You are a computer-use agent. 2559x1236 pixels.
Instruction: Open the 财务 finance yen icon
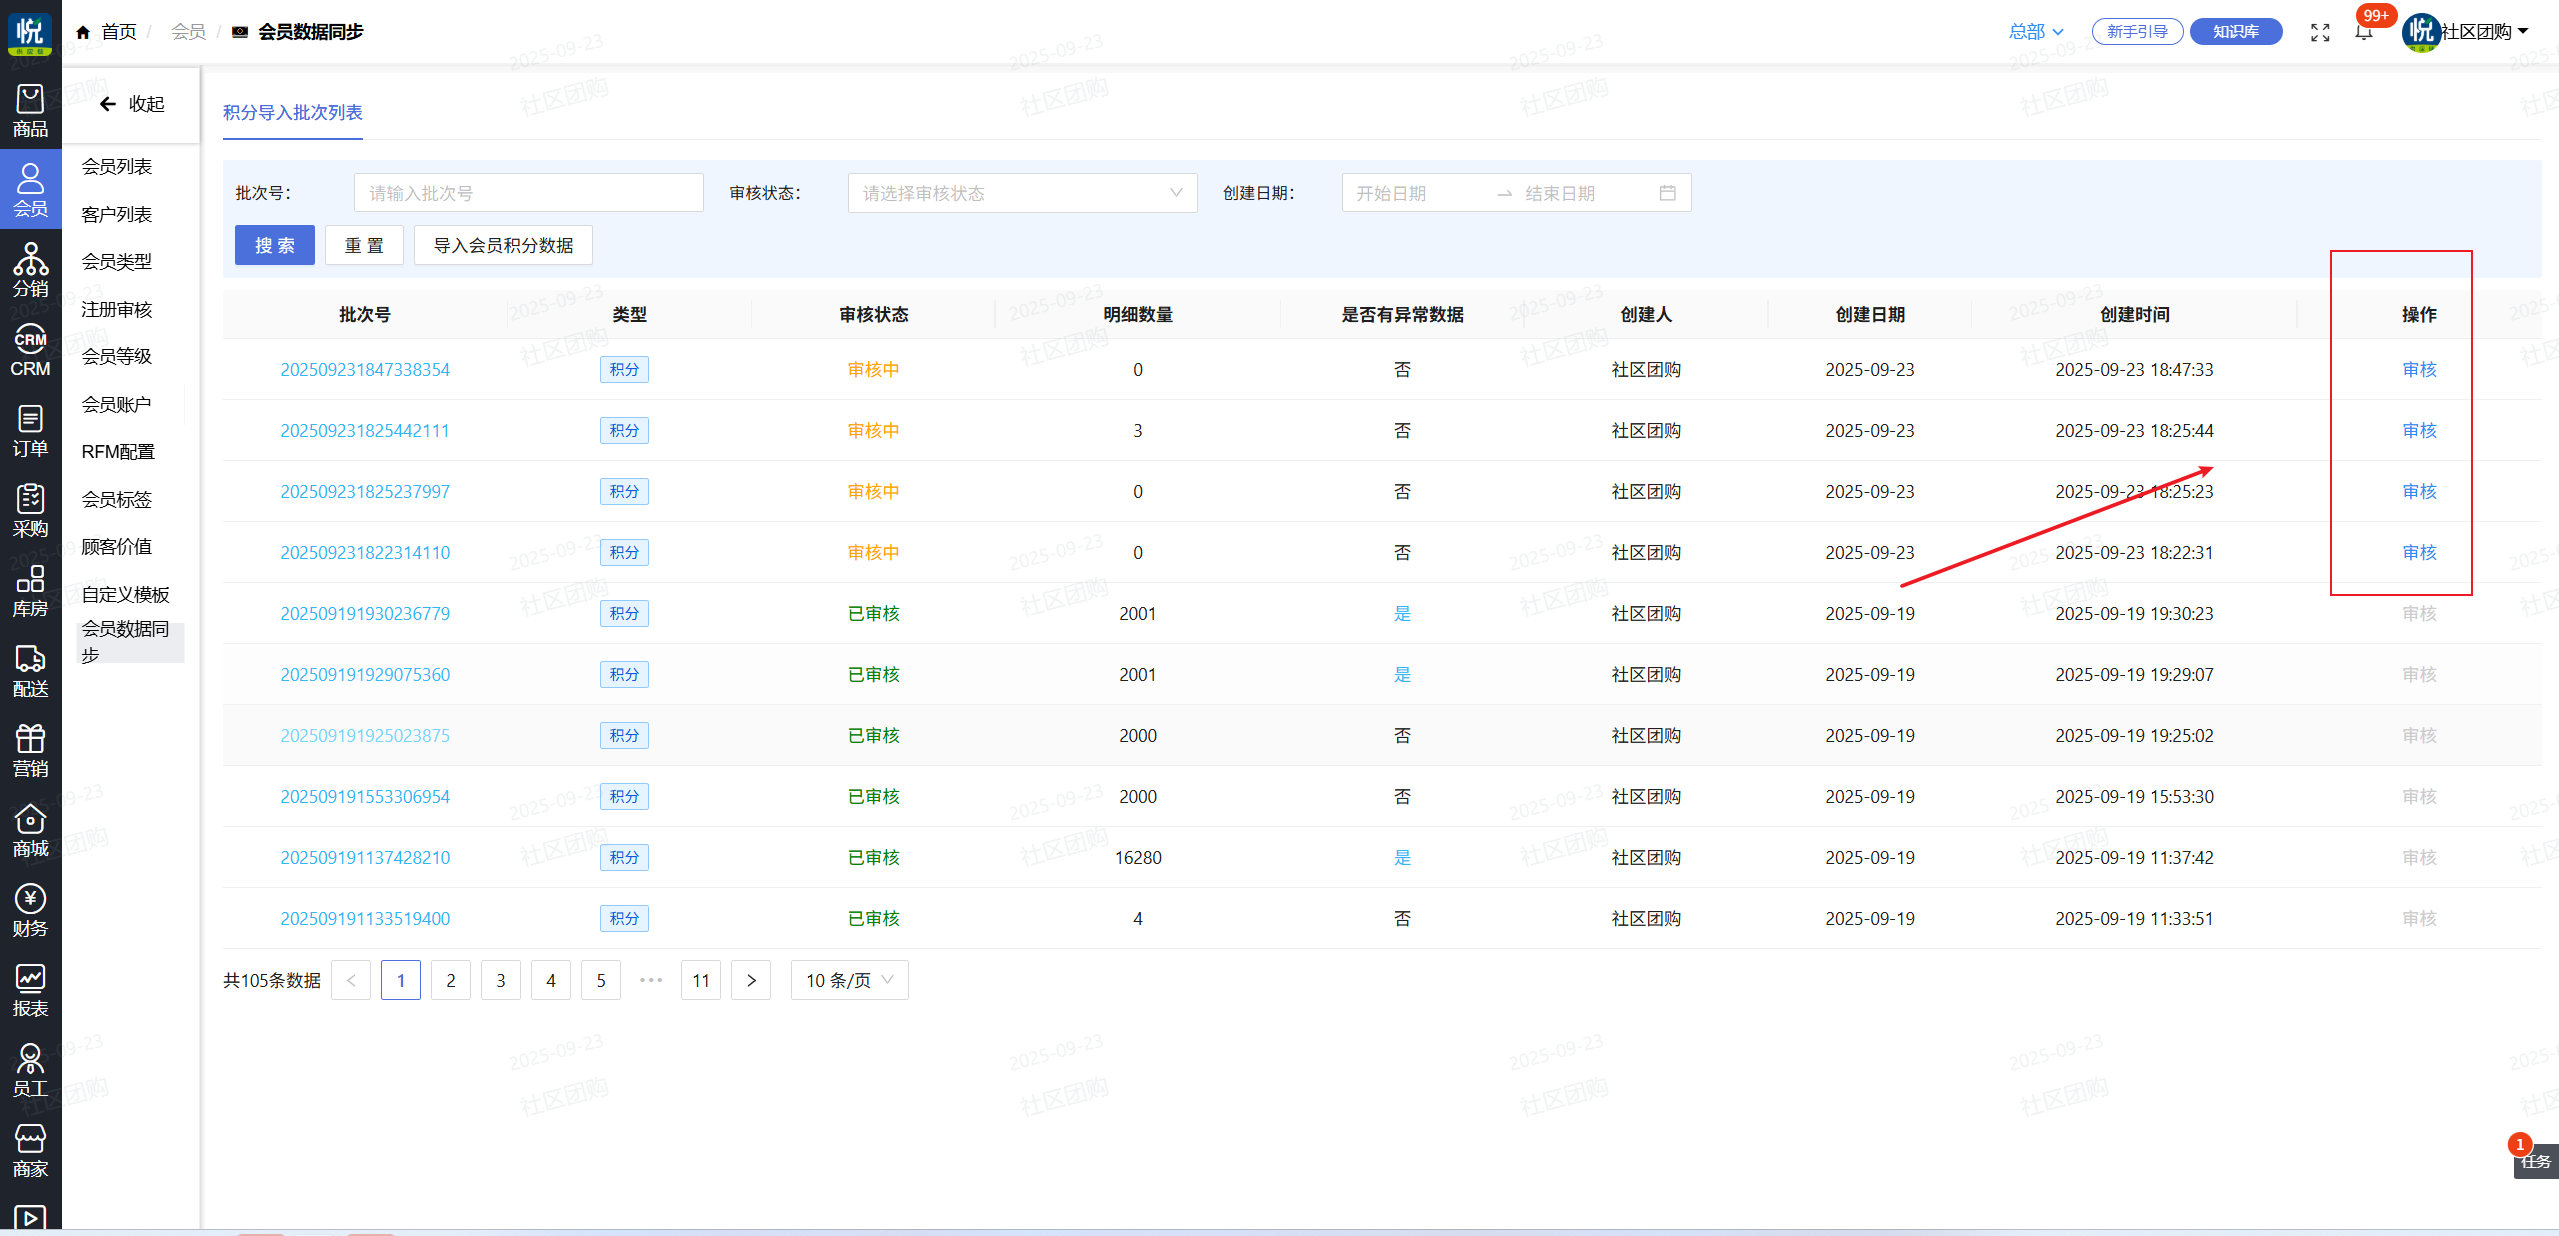(30, 910)
